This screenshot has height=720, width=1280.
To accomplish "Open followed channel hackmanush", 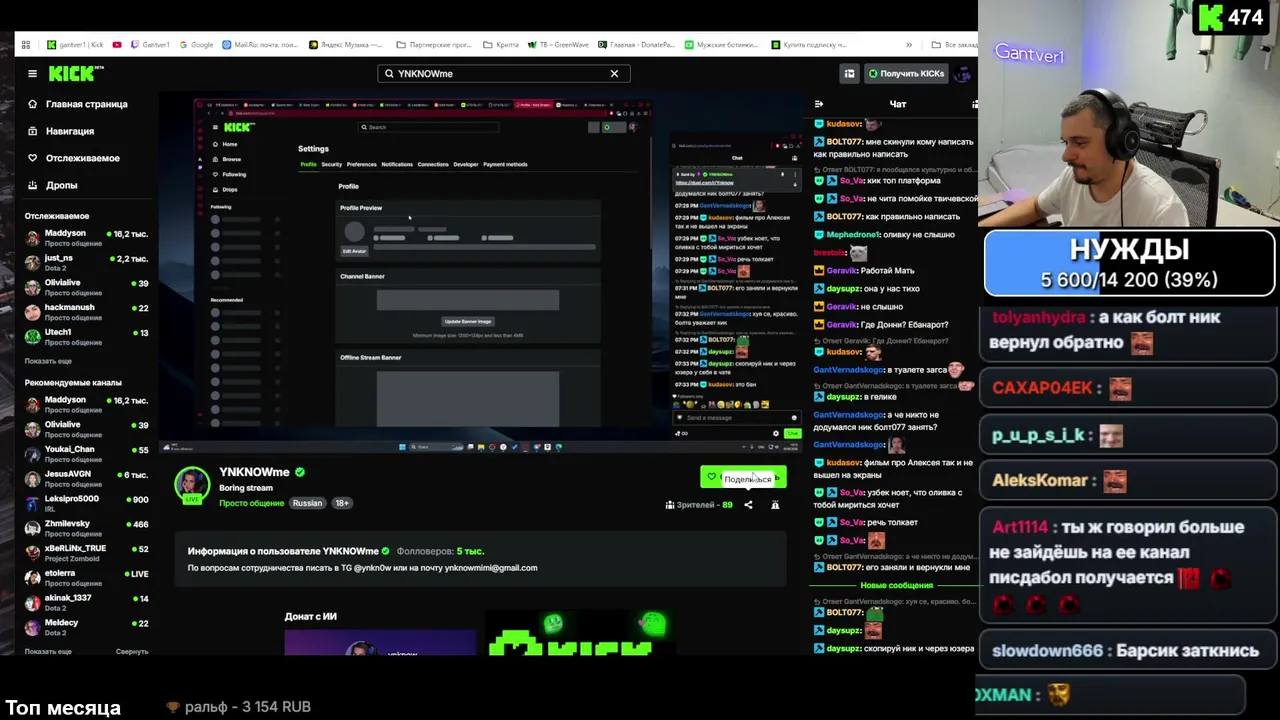I will click(87, 312).
